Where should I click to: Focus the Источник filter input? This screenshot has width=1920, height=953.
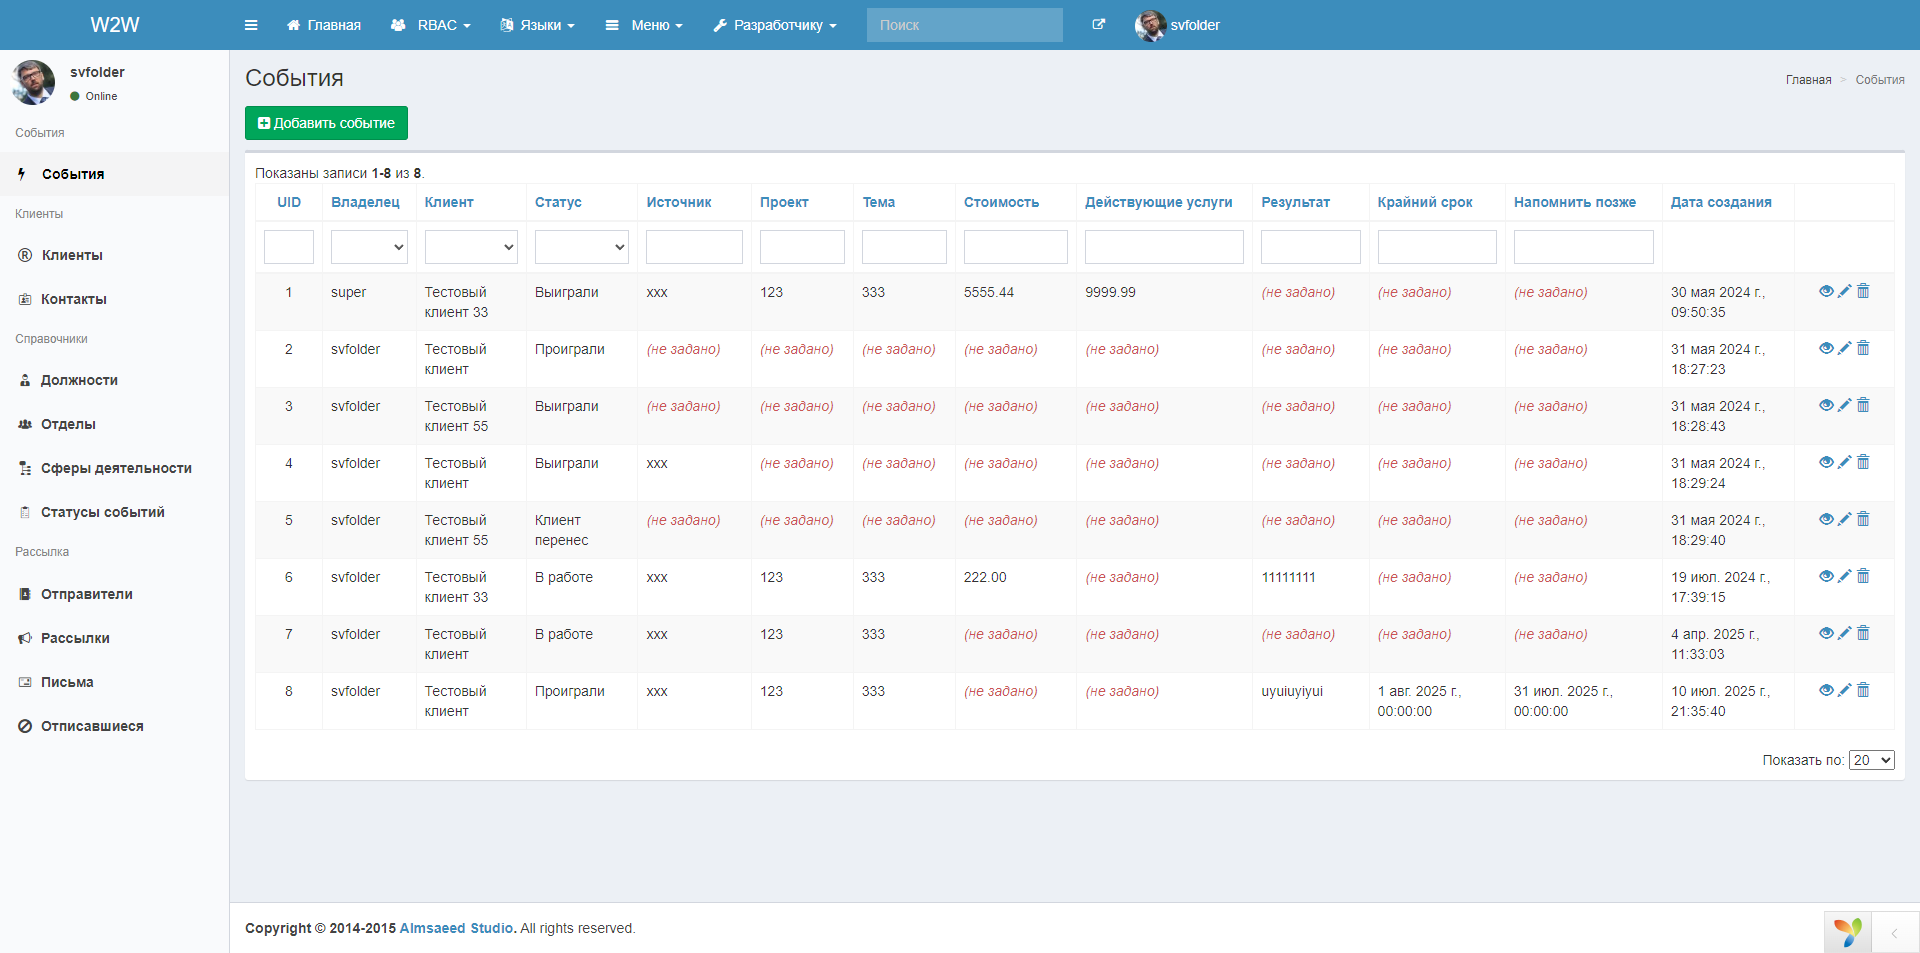point(694,247)
